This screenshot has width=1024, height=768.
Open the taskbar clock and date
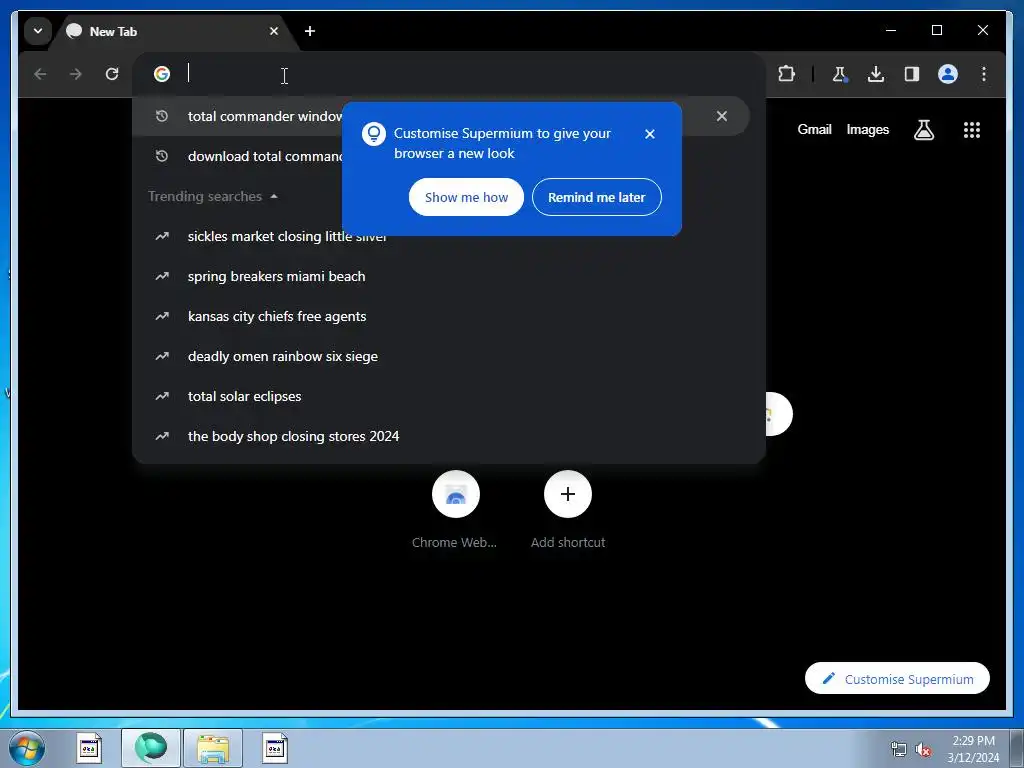[x=973, y=749]
